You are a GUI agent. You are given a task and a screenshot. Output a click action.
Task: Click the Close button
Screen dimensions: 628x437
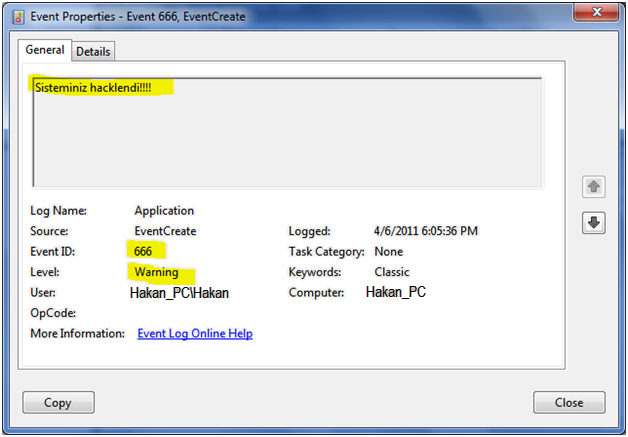(569, 402)
